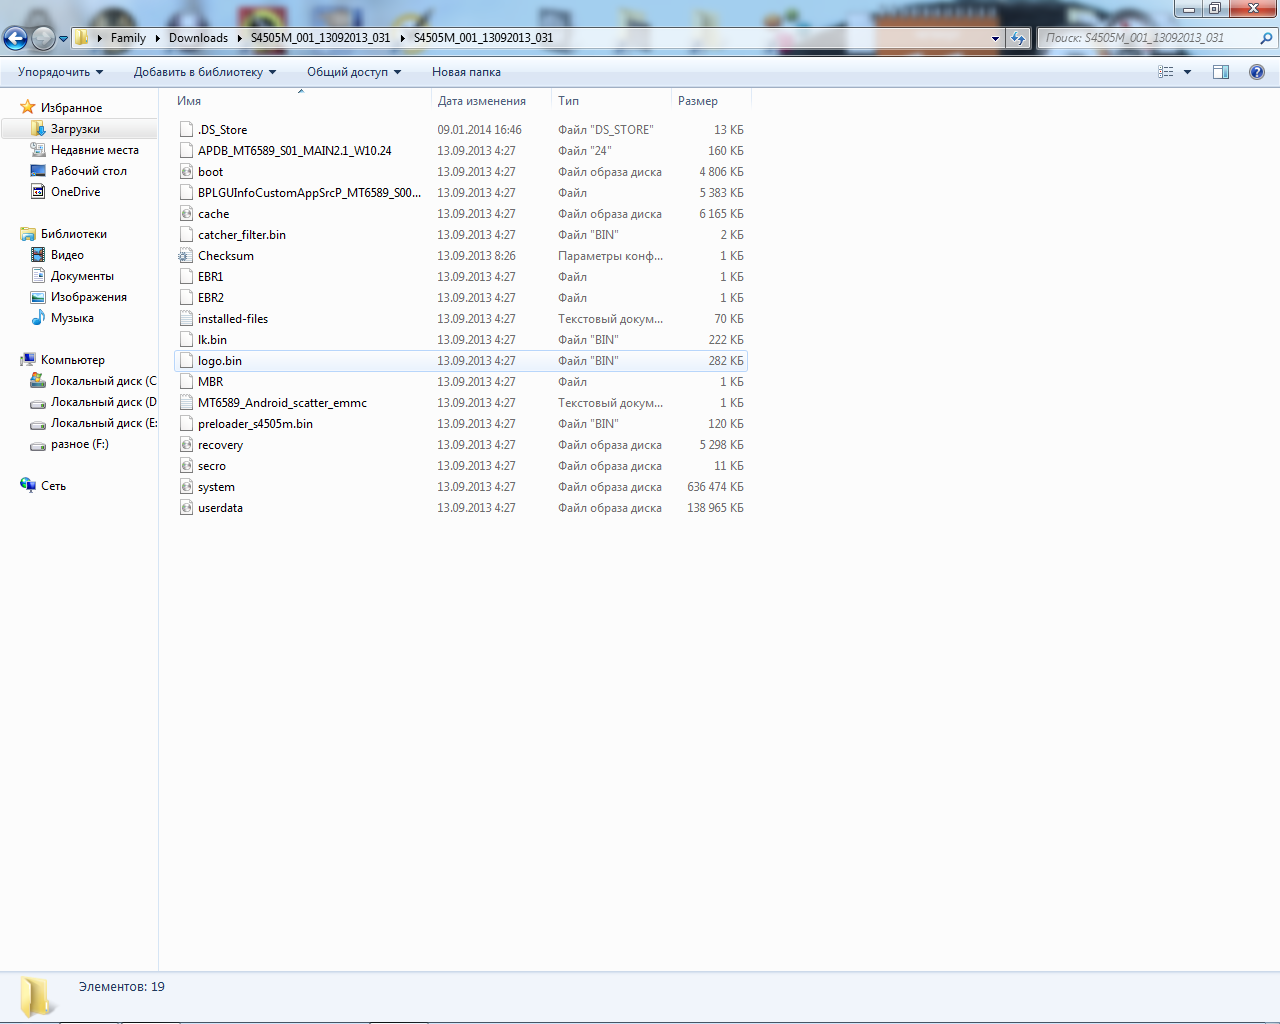Image resolution: width=1280 pixels, height=1024 pixels.
Task: Click the change view icon in toolbar
Action: (x=1166, y=72)
